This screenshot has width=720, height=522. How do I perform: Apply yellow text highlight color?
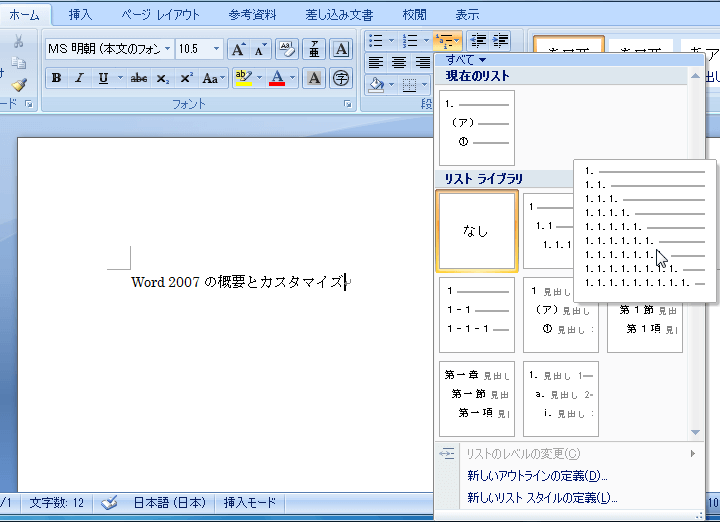click(x=244, y=78)
